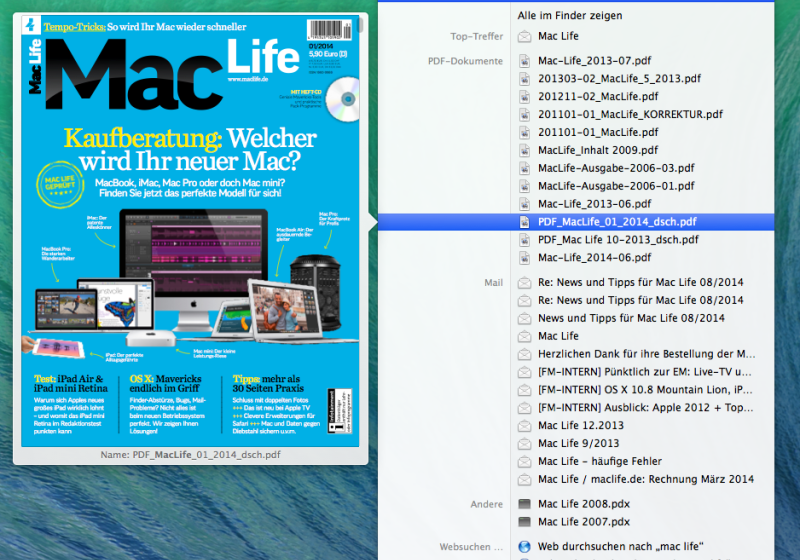Open first Re: News und Tipps 08/2014 mail
The image size is (800, 560).
tap(642, 282)
